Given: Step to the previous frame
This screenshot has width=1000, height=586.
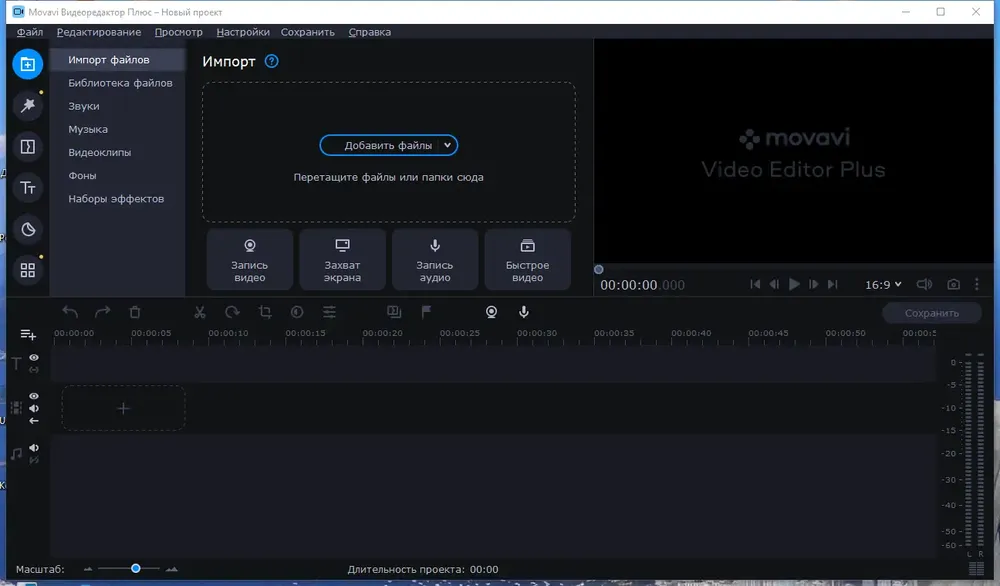Looking at the screenshot, I should 774,284.
